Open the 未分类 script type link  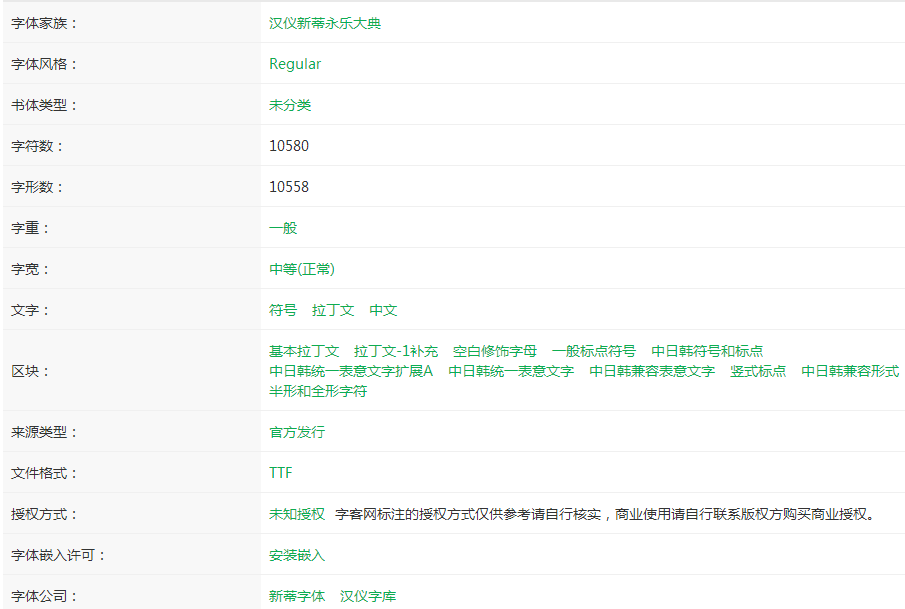(x=290, y=105)
